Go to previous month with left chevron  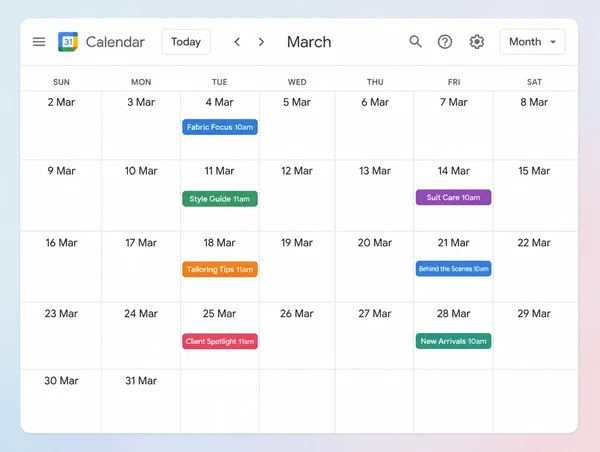[x=237, y=42]
